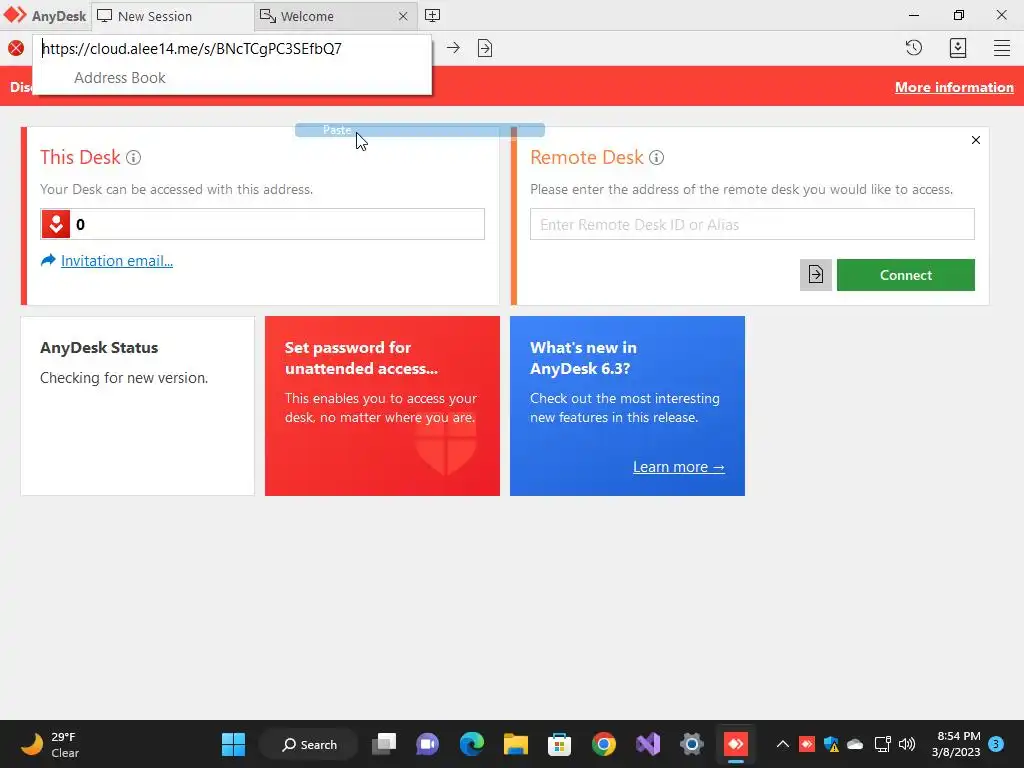1024x768 pixels.
Task: Close the Remote Desk panel
Action: tap(976, 140)
